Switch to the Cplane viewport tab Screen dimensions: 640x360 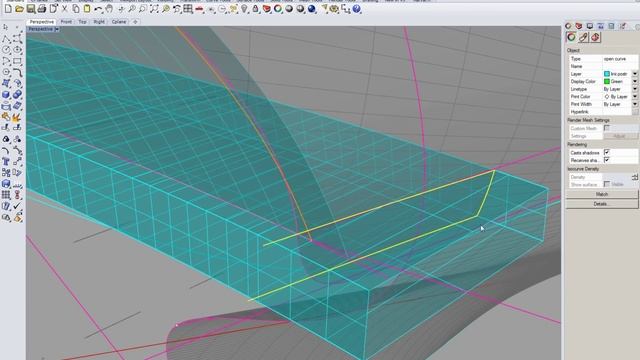click(x=119, y=22)
